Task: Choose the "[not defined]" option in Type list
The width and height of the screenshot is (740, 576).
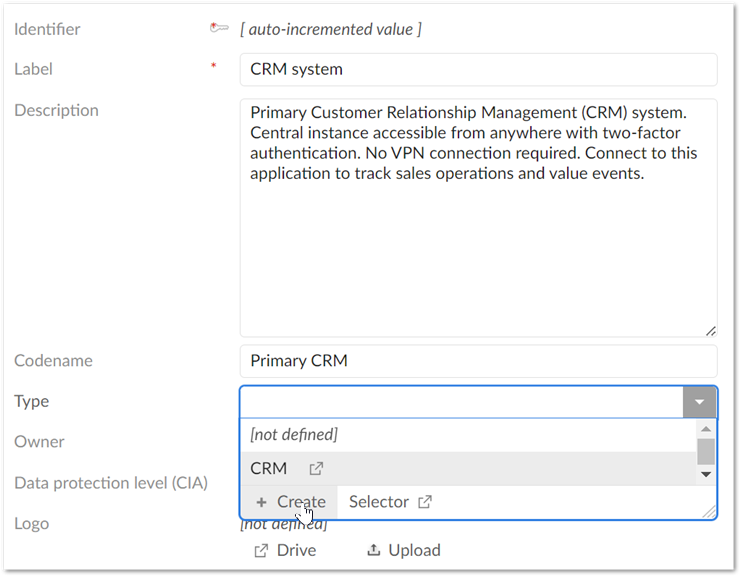Action: tap(294, 434)
